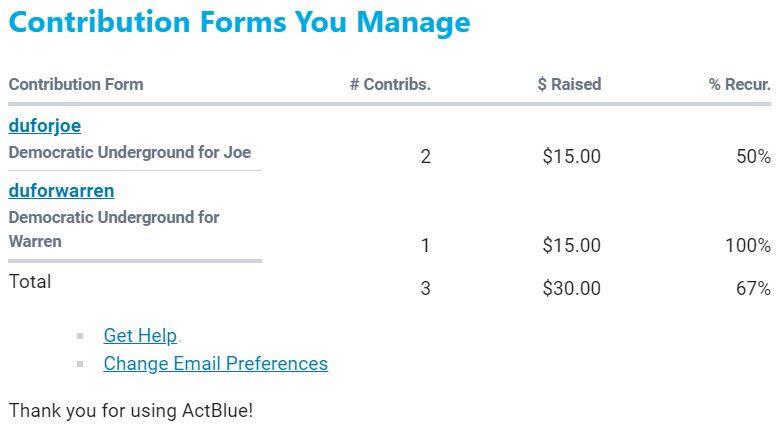Click the duforwarren contributions count of 1

[426, 245]
